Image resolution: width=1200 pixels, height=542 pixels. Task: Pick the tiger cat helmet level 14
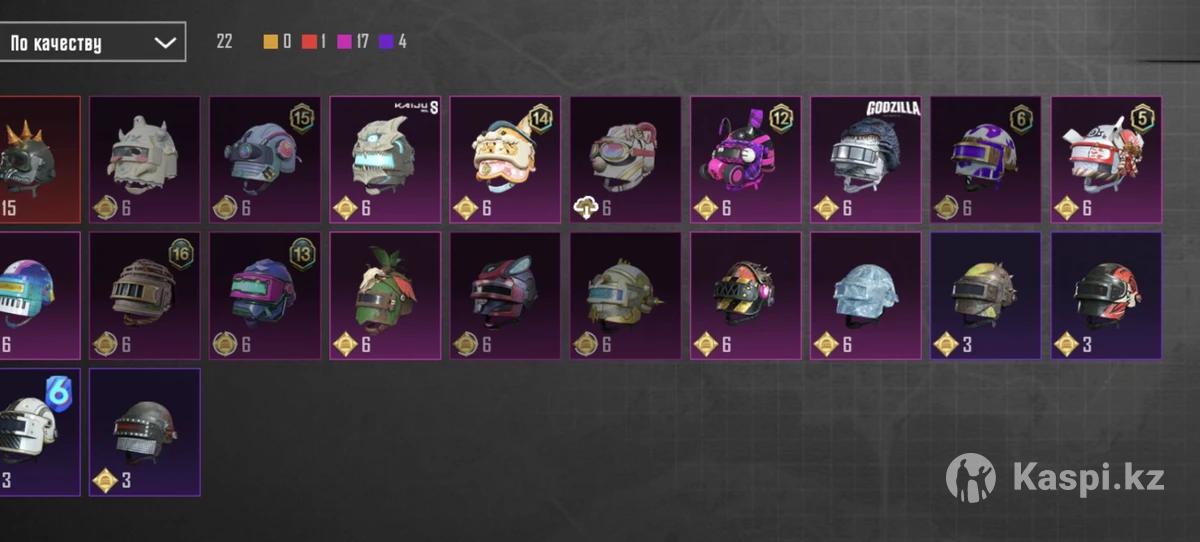505,159
